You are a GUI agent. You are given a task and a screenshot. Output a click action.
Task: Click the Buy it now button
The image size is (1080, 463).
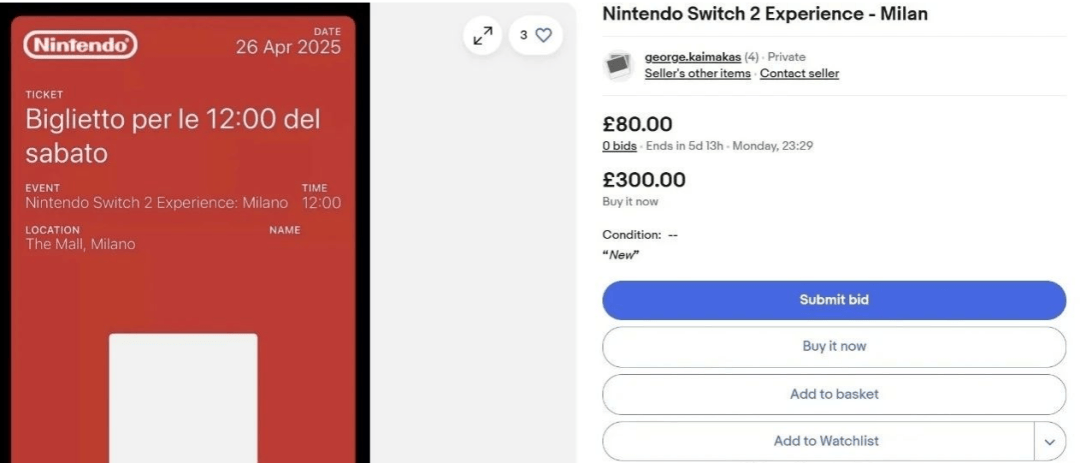pos(833,346)
